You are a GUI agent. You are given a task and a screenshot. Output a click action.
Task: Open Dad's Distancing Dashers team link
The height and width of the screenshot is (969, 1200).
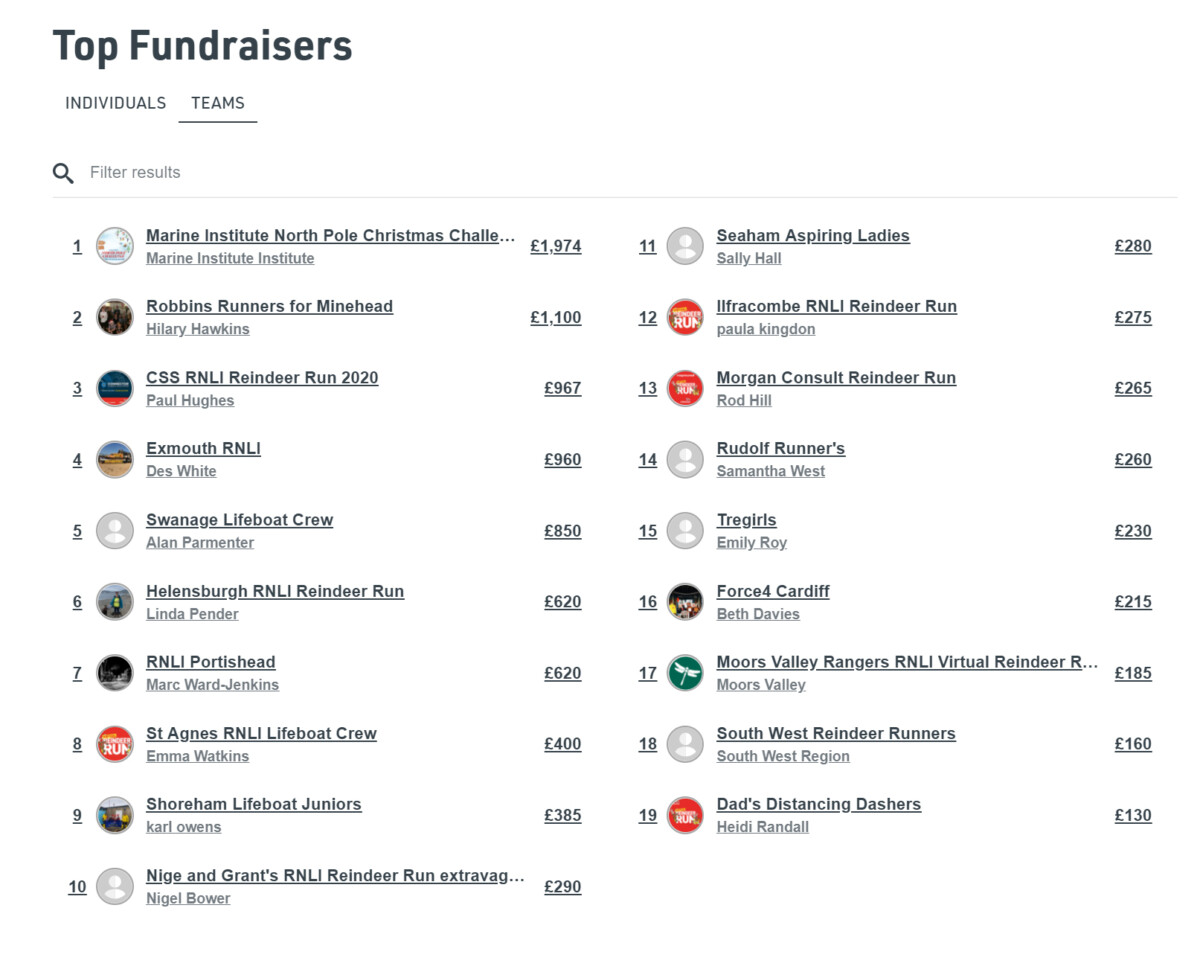[819, 804]
